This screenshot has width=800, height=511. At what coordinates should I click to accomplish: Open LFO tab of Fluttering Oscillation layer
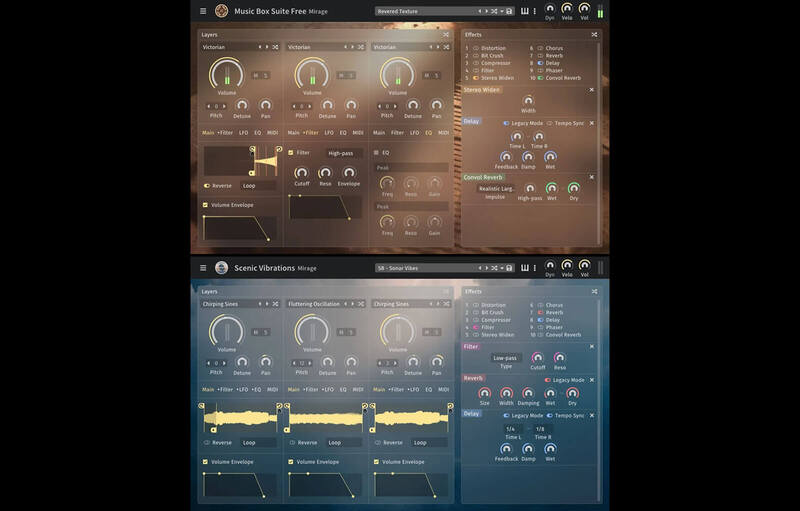[x=328, y=390]
